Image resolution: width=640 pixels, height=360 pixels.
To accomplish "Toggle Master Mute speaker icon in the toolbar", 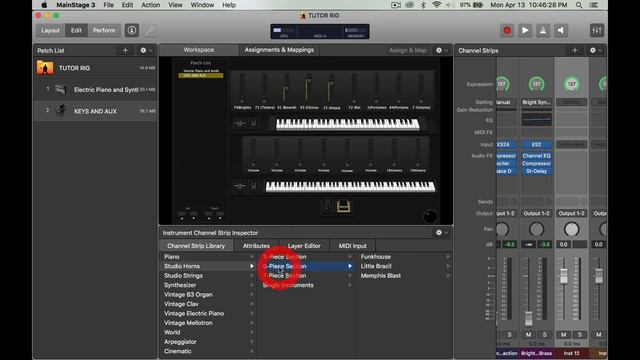I will pos(561,31).
